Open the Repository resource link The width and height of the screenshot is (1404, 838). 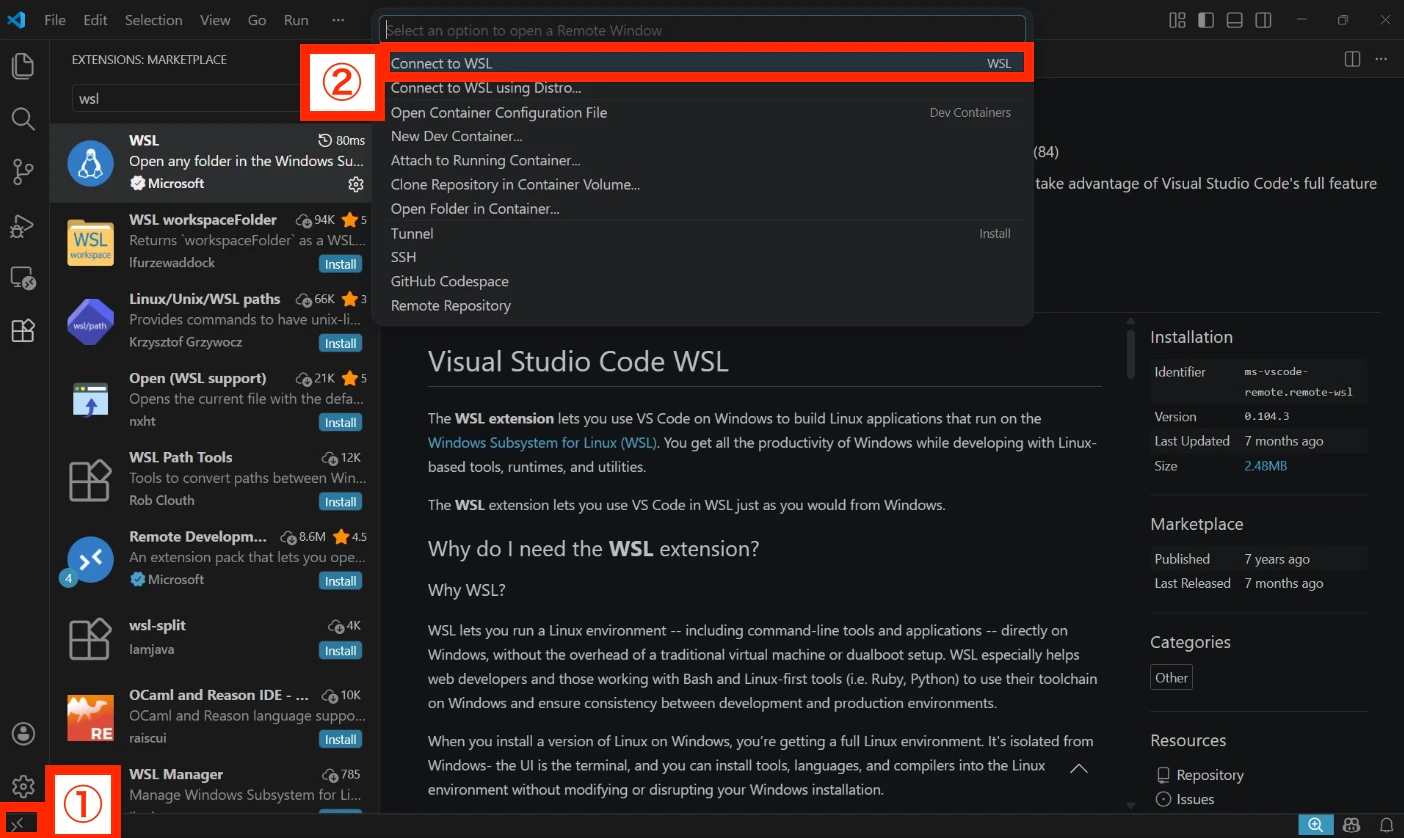(x=1210, y=775)
